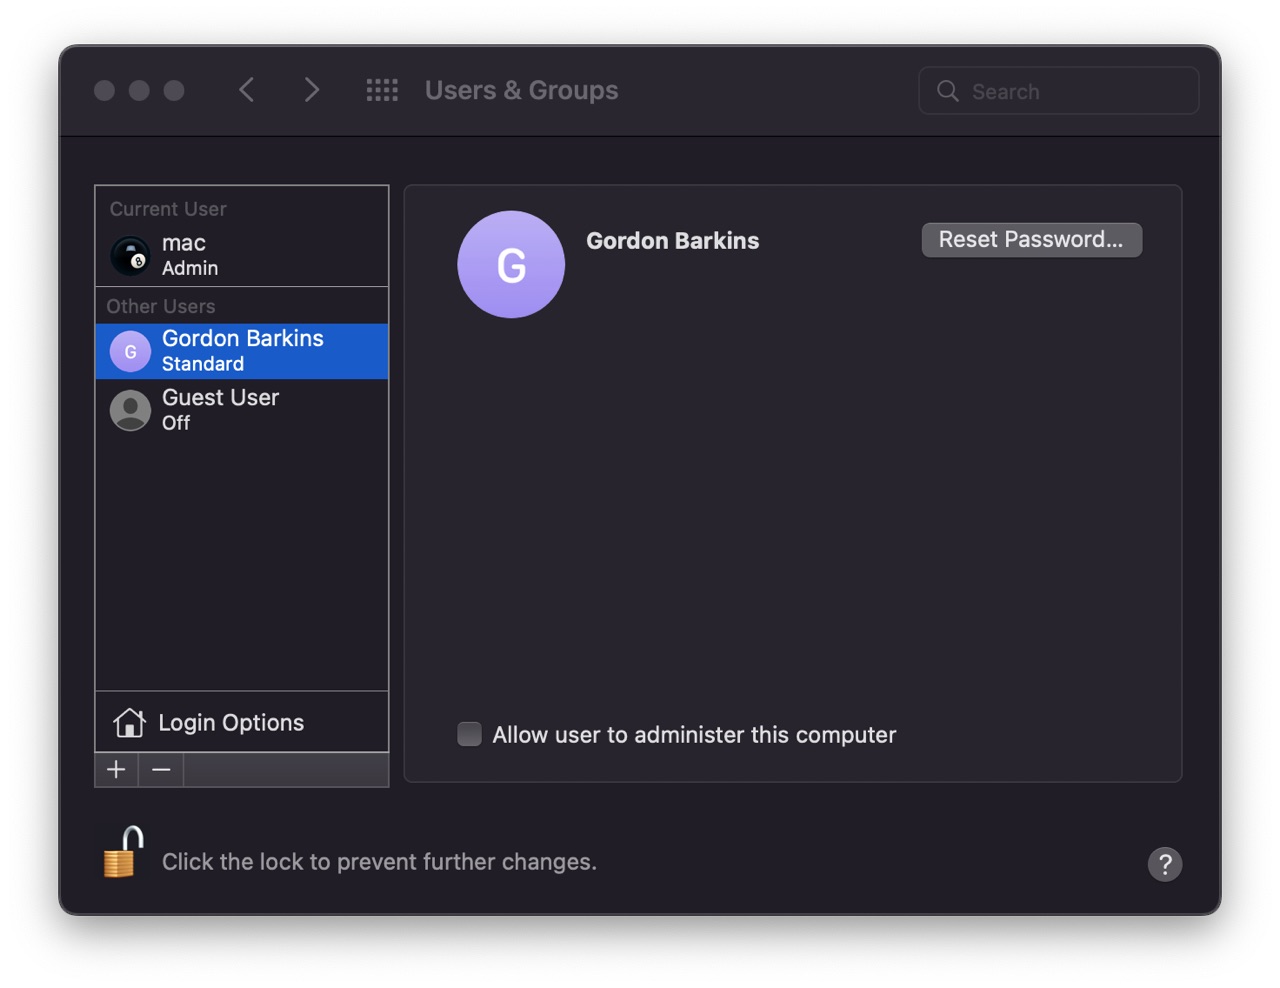Open Login Options
Viewport: 1280px width, 988px height.
click(242, 722)
